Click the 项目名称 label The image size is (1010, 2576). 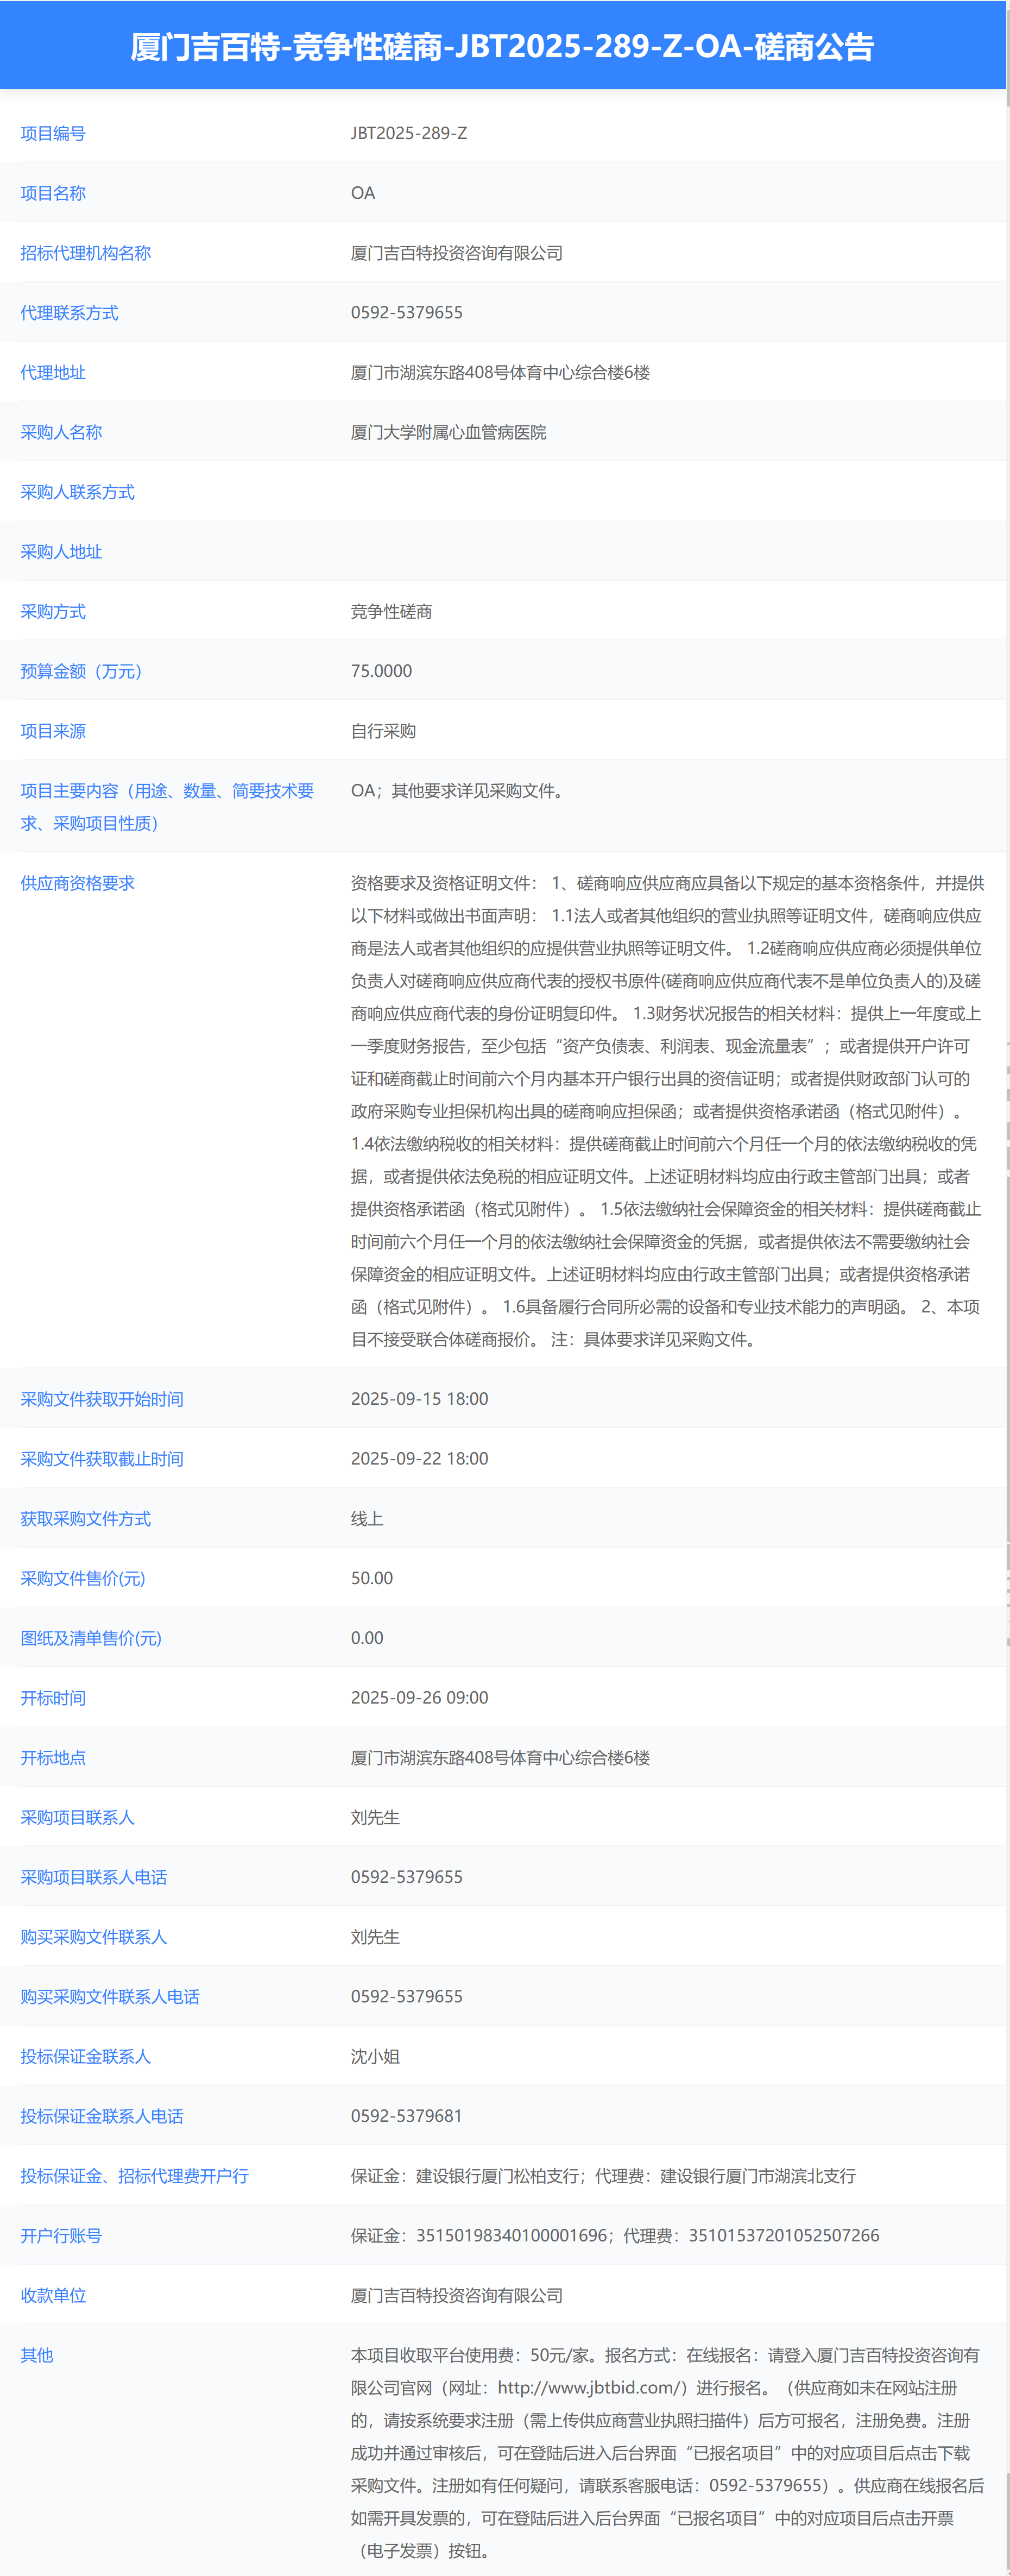click(53, 192)
